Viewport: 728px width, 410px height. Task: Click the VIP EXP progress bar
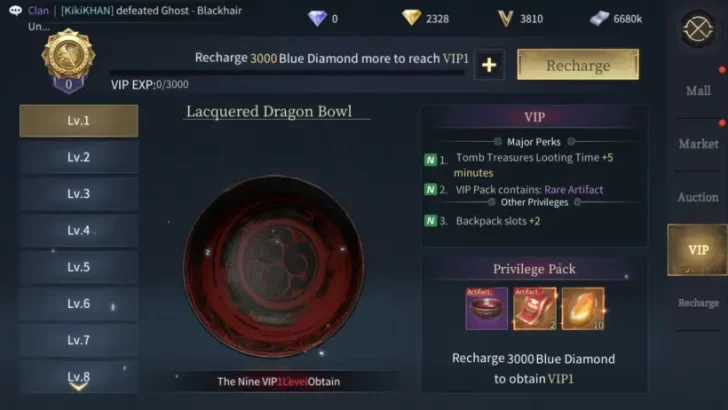[287, 72]
